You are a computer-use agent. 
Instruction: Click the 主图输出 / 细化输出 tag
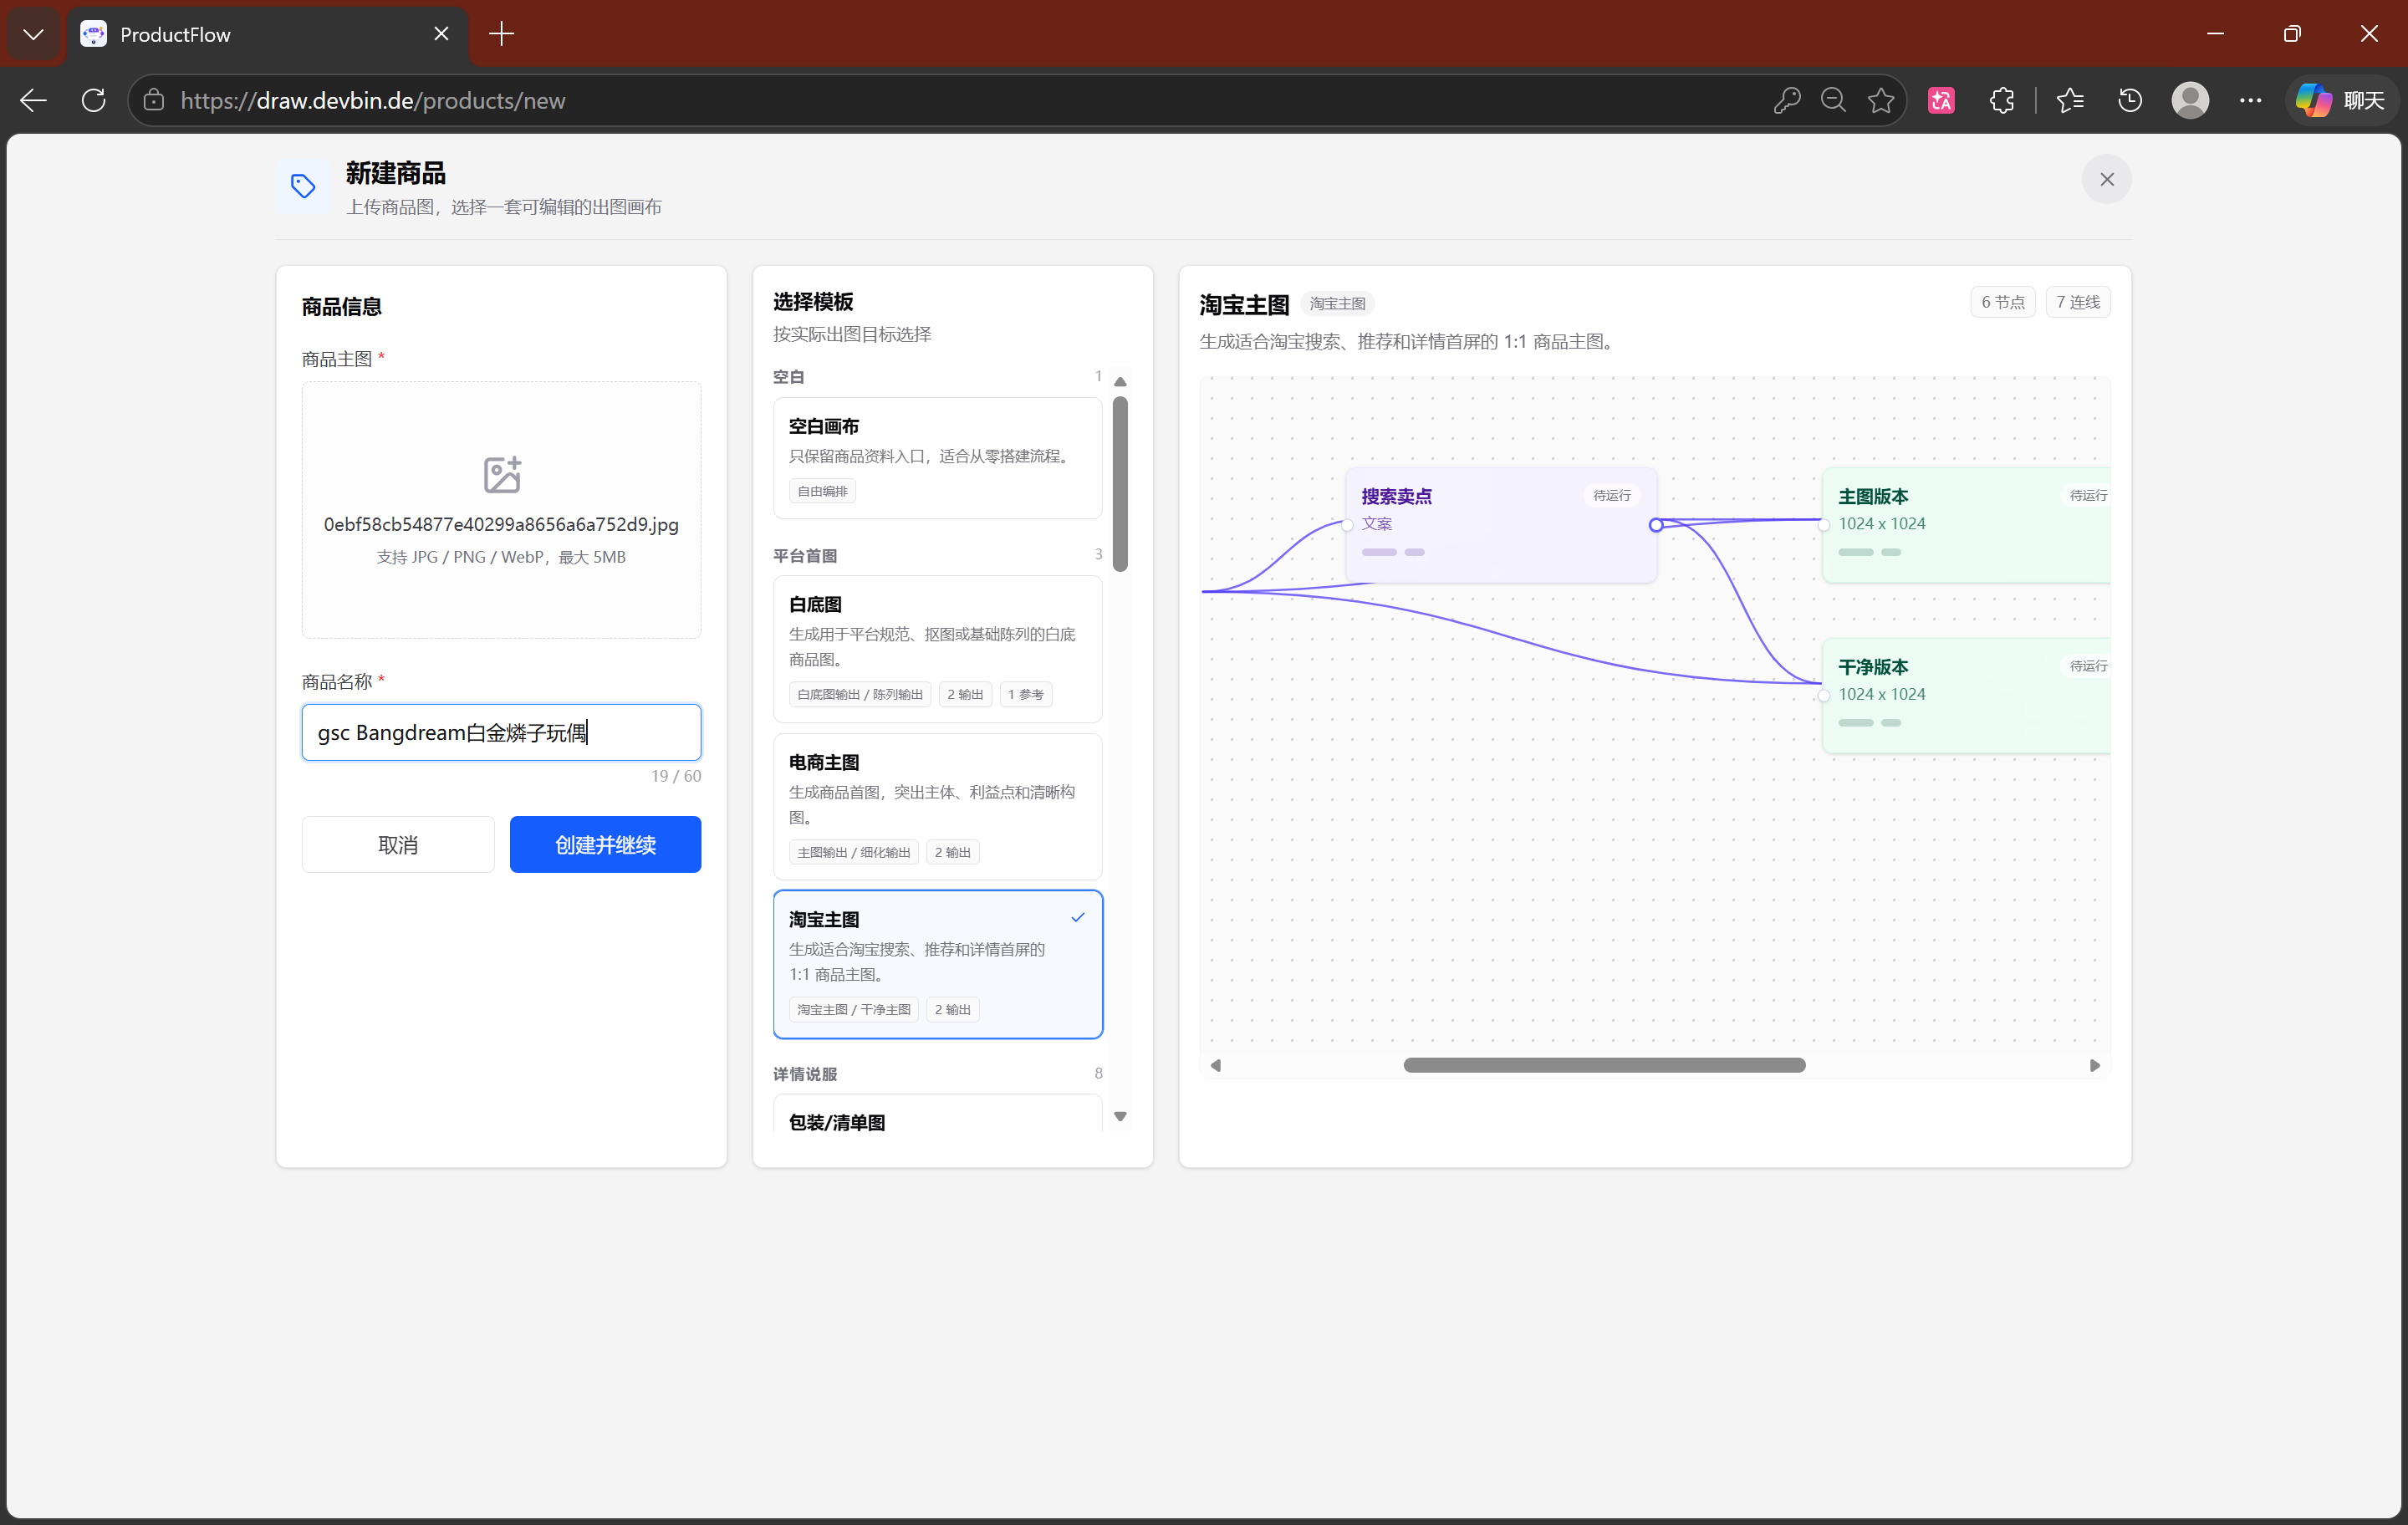click(854, 852)
